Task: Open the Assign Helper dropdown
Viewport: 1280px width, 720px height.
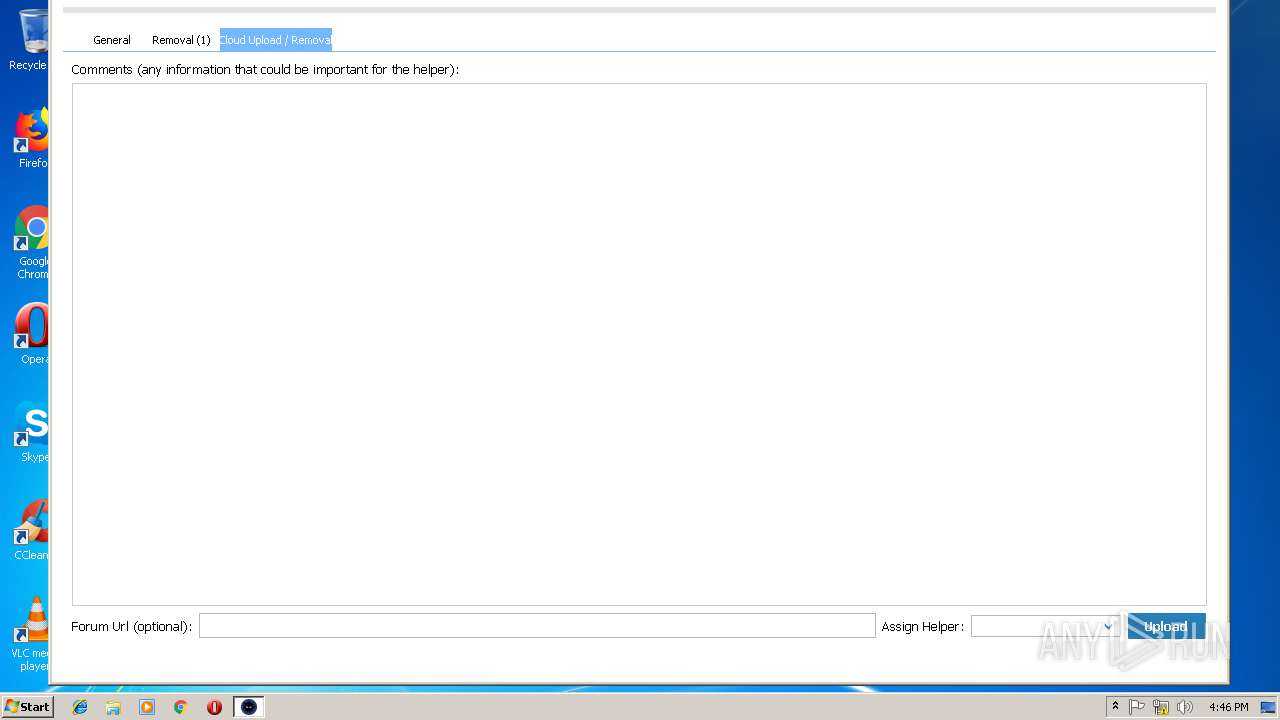Action: (x=1044, y=626)
